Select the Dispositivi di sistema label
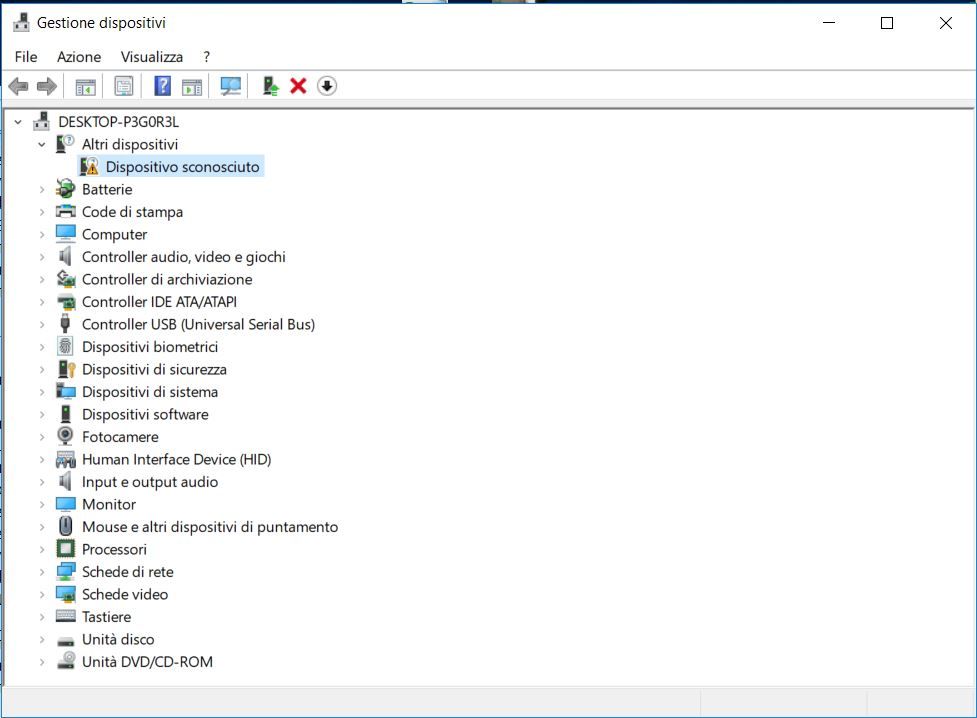This screenshot has width=977, height=718. coord(150,391)
